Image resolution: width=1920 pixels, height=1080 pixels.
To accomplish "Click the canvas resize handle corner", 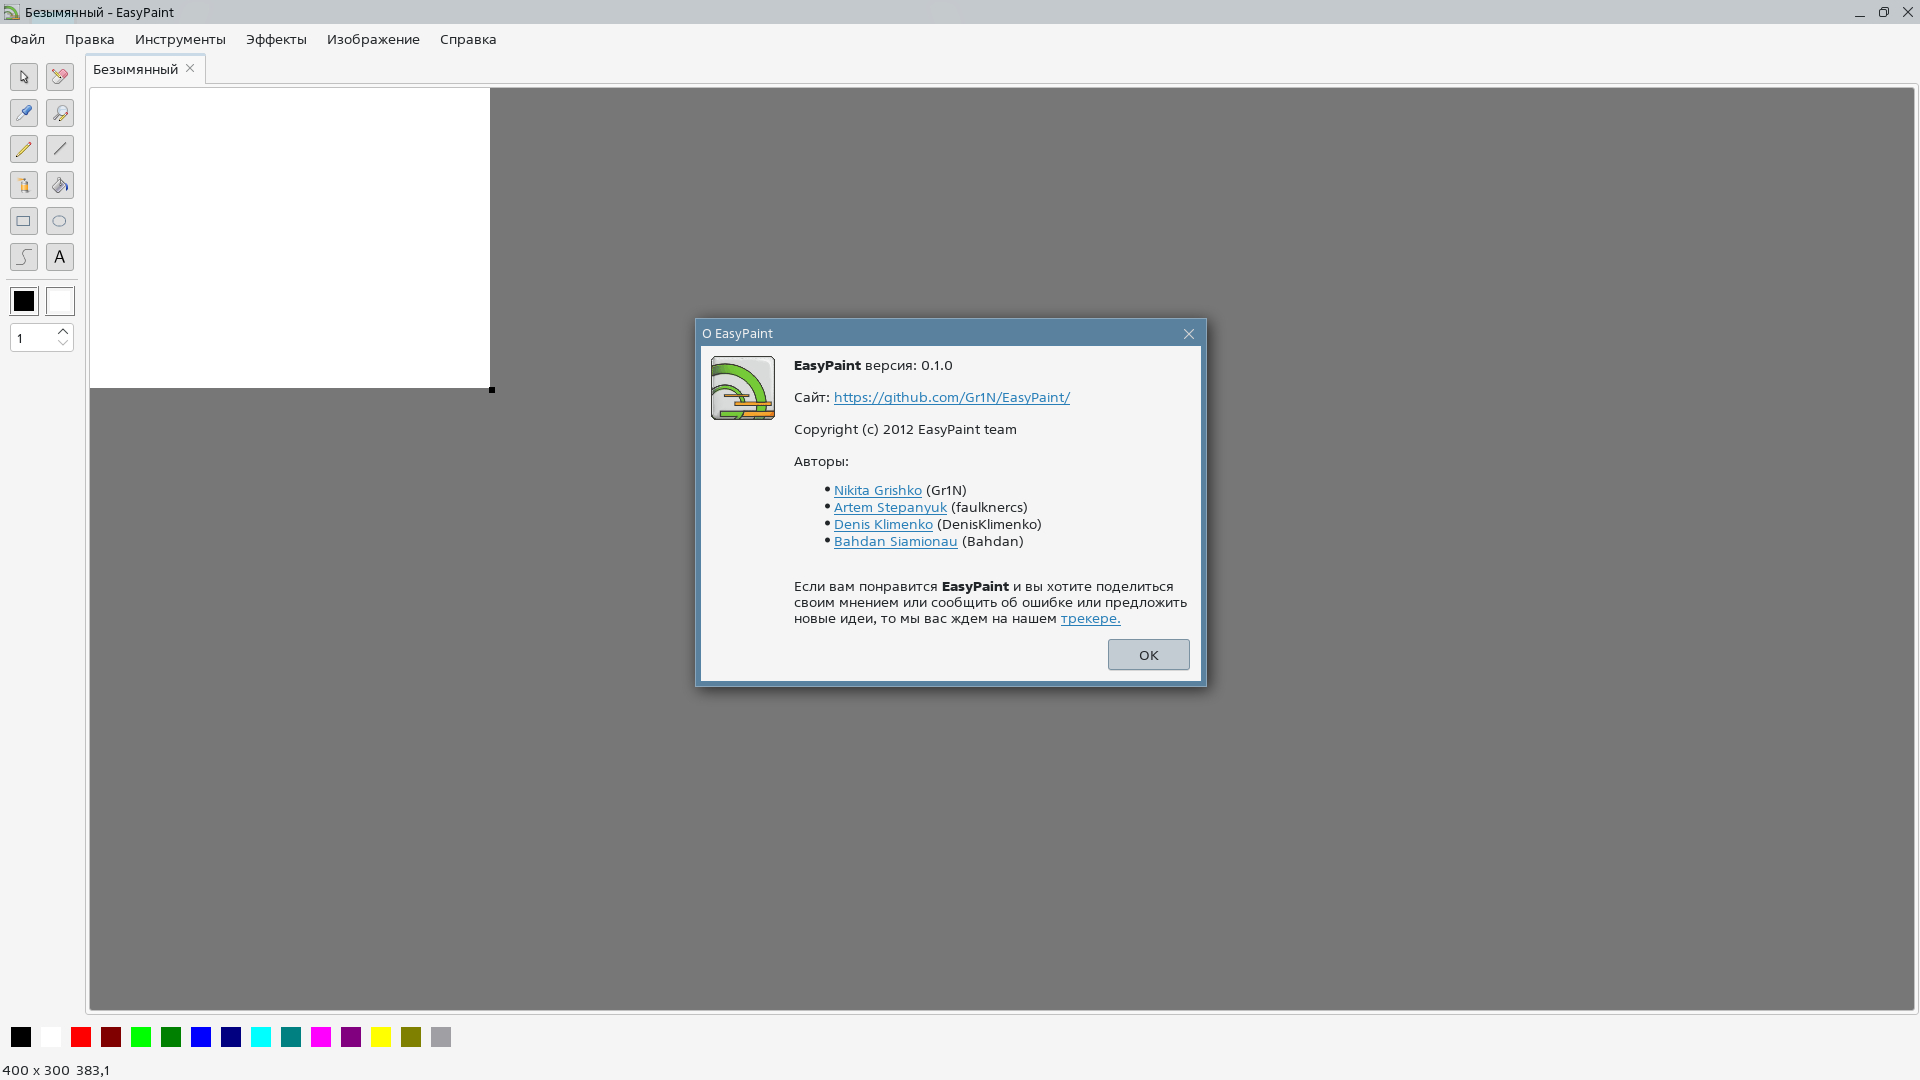I will (492, 390).
